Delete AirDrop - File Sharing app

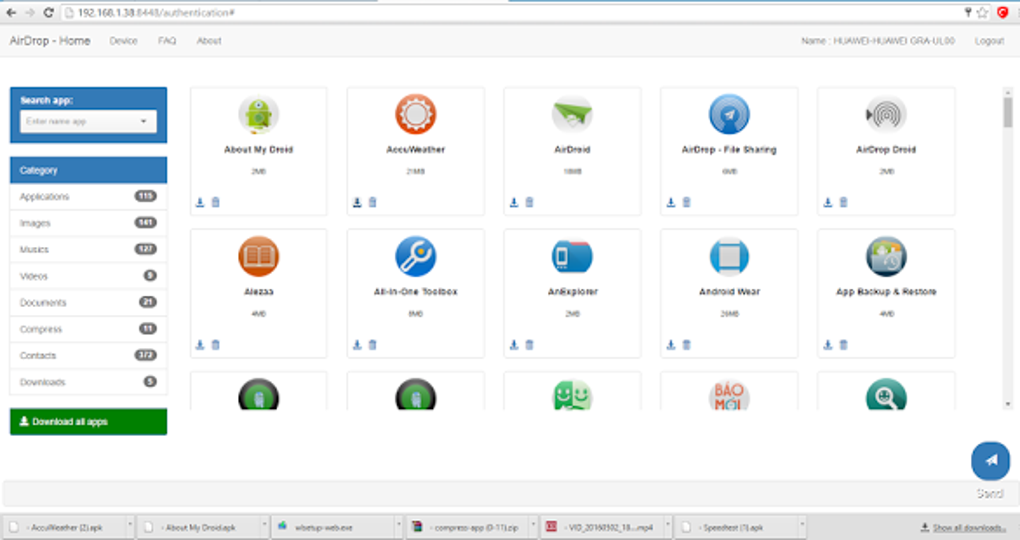(x=686, y=202)
